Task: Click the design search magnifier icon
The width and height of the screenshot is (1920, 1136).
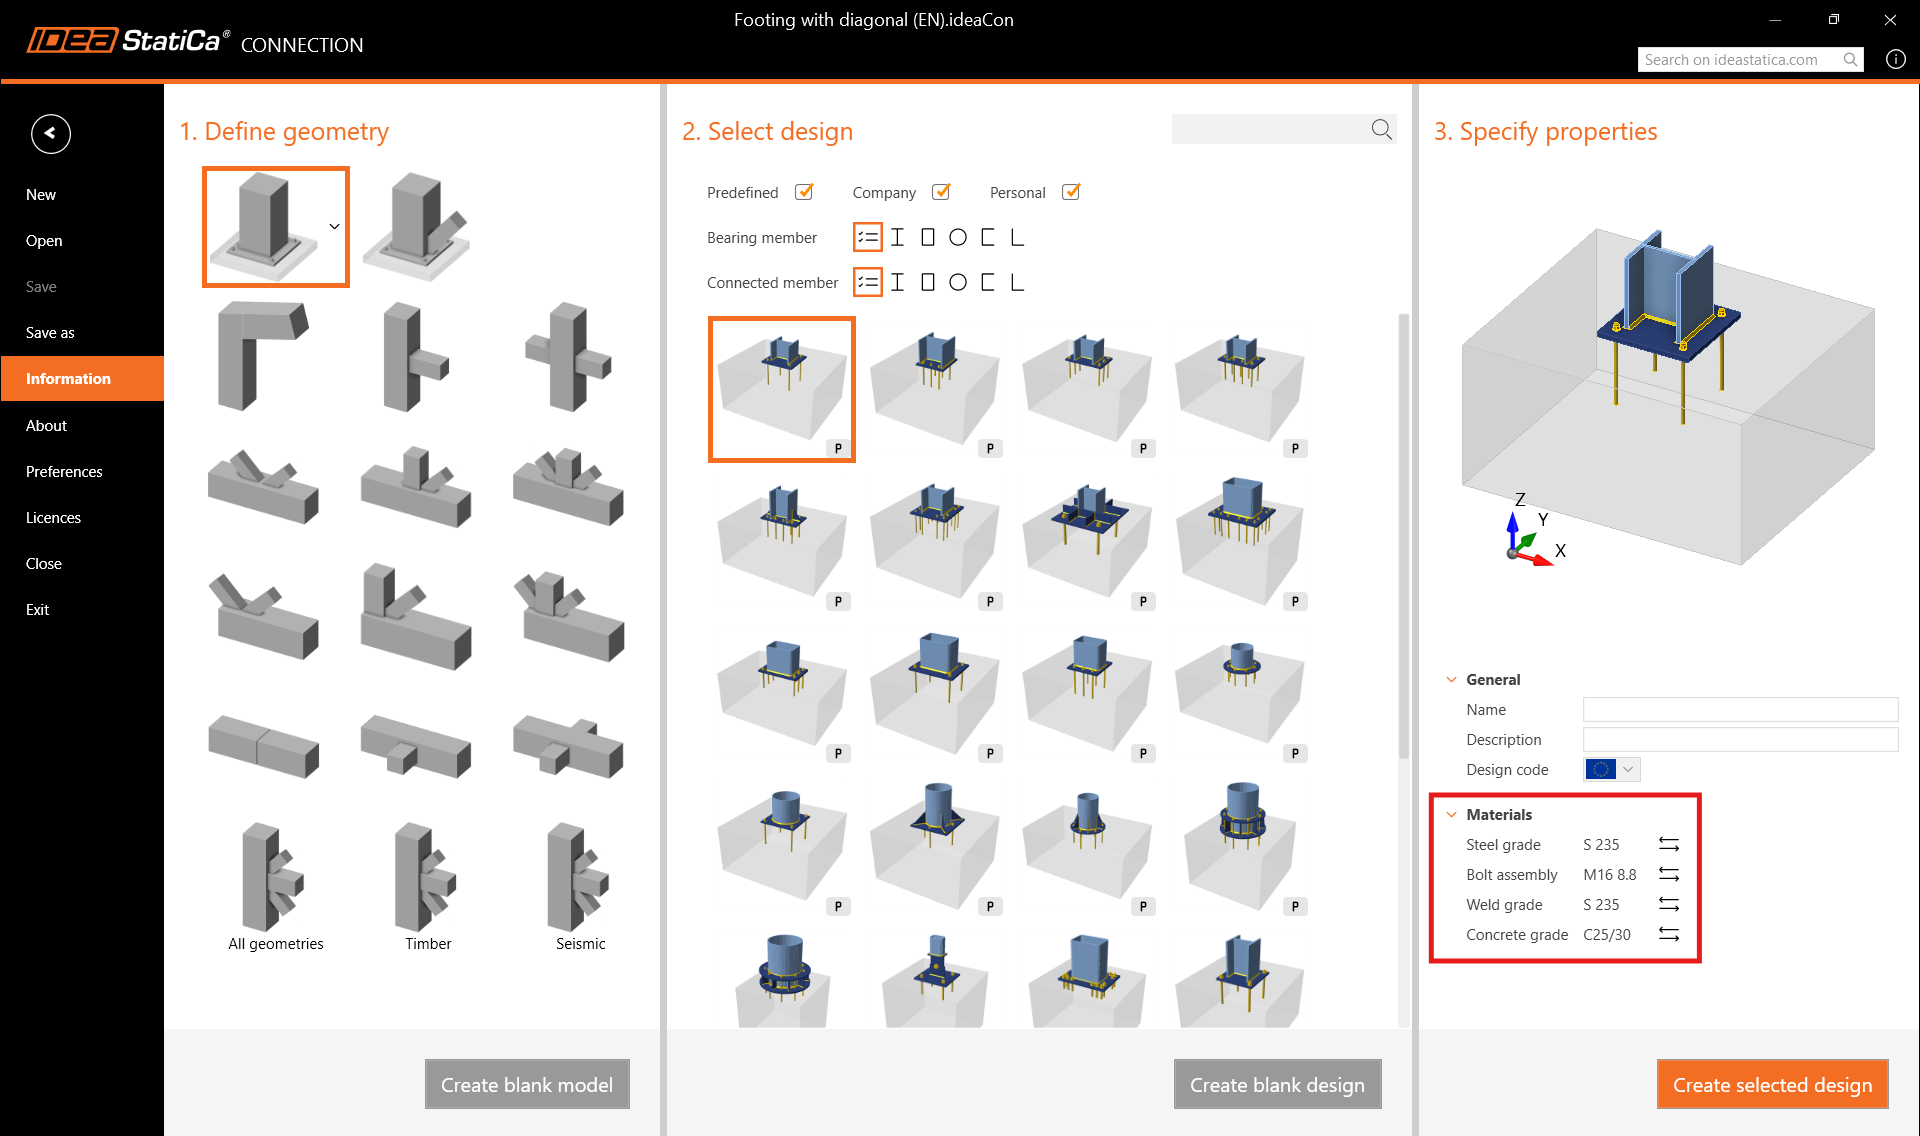Action: (1381, 129)
